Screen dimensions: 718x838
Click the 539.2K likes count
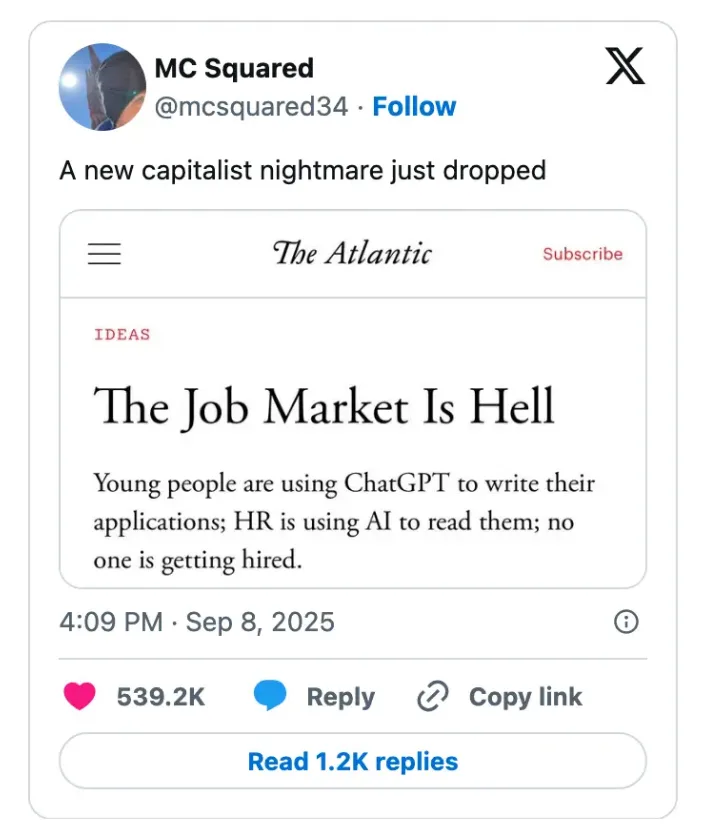click(x=161, y=697)
